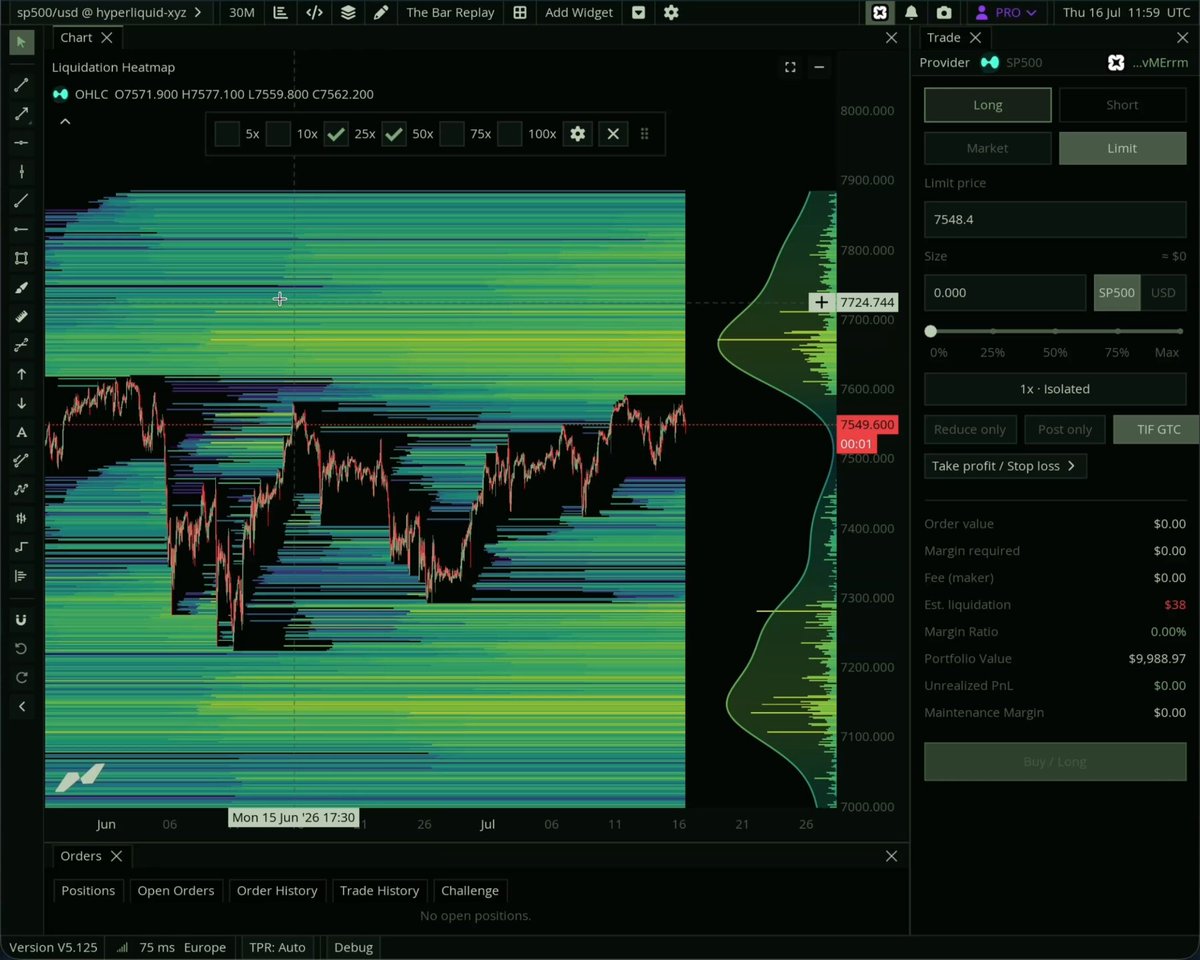Select the up arrow marker tool
Screen dimensions: 1200x960
21,374
